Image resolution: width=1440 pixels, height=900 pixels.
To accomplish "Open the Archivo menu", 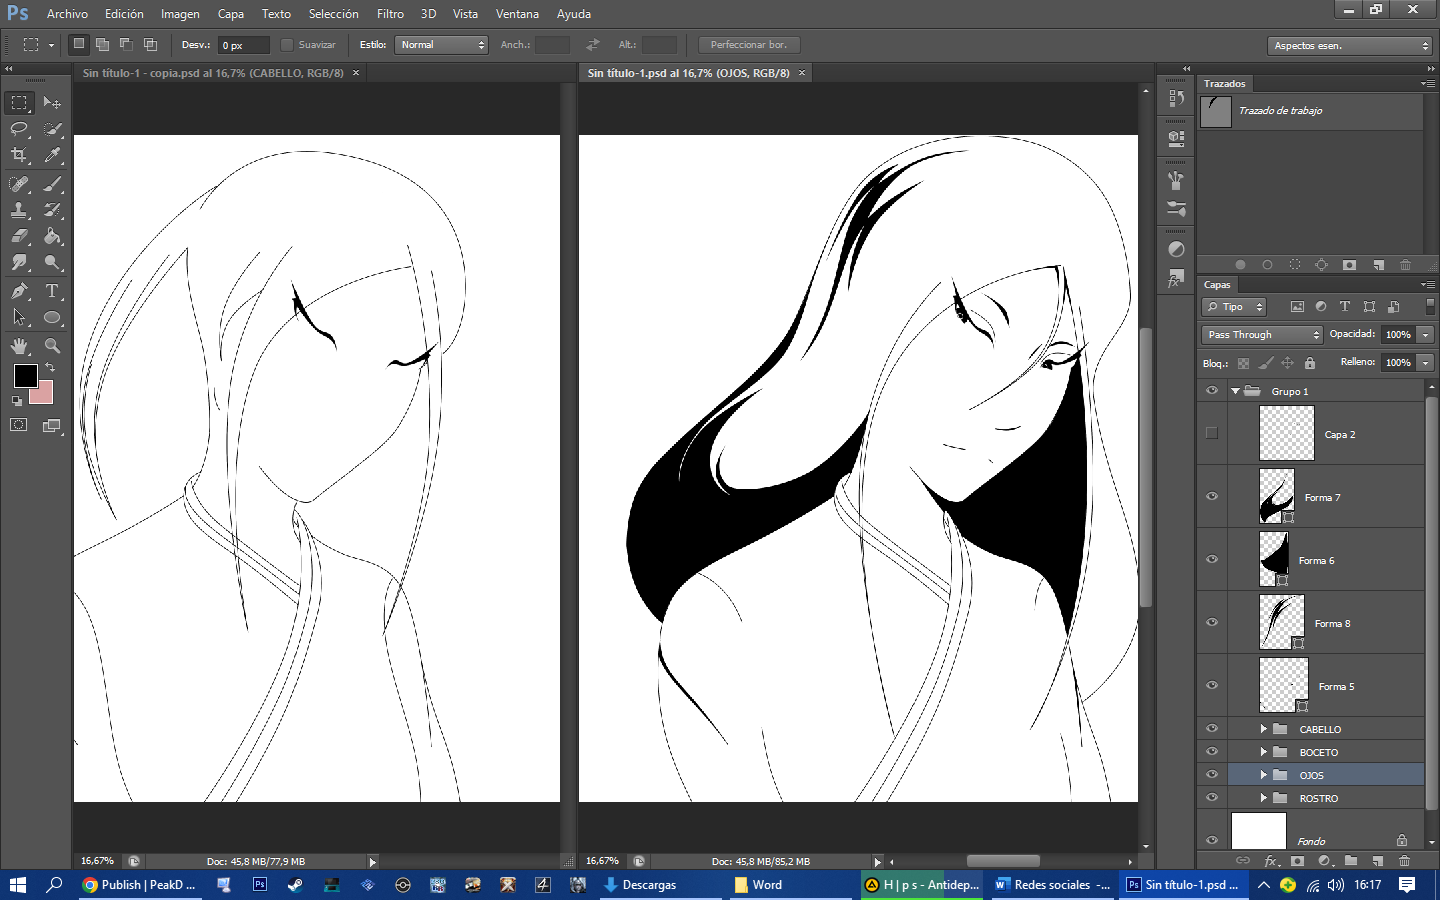I will [x=67, y=14].
